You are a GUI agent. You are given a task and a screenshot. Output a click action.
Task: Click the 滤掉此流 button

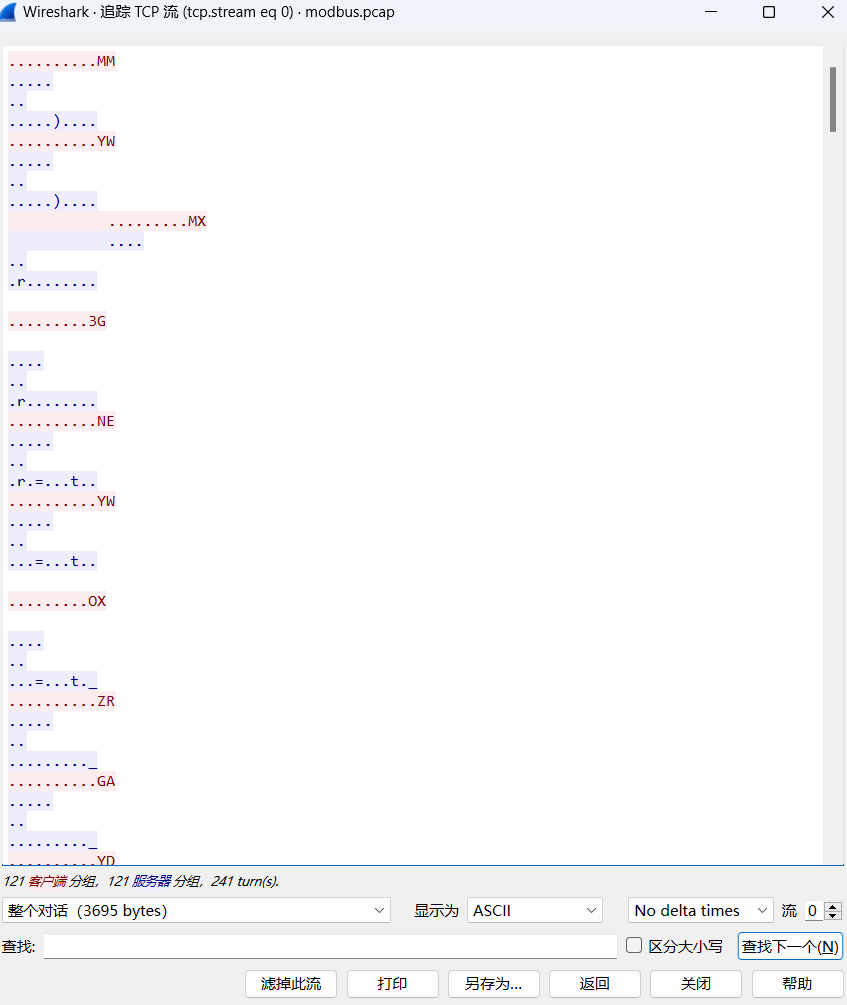point(290,983)
